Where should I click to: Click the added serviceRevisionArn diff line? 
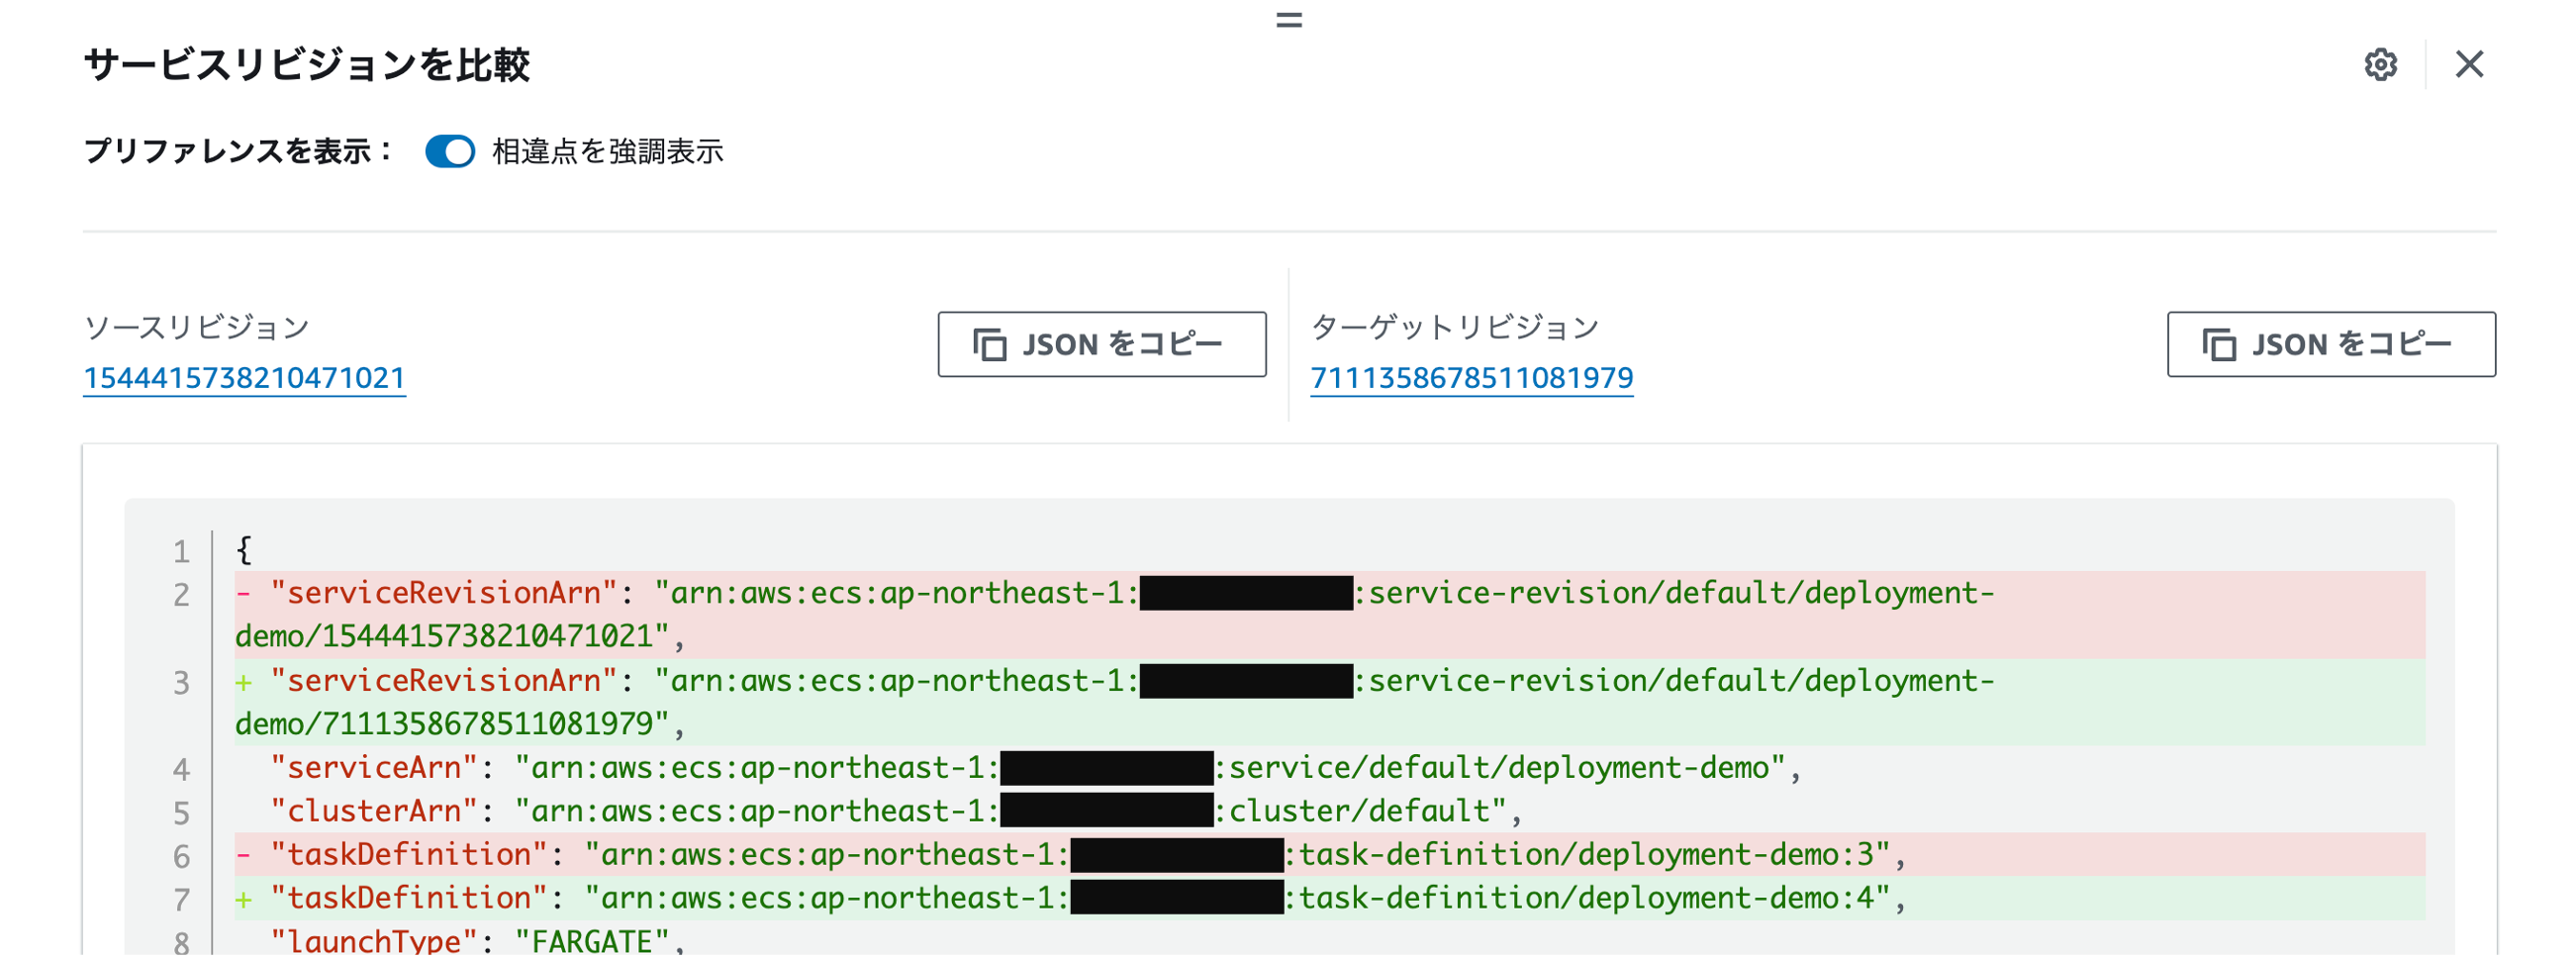1330,702
